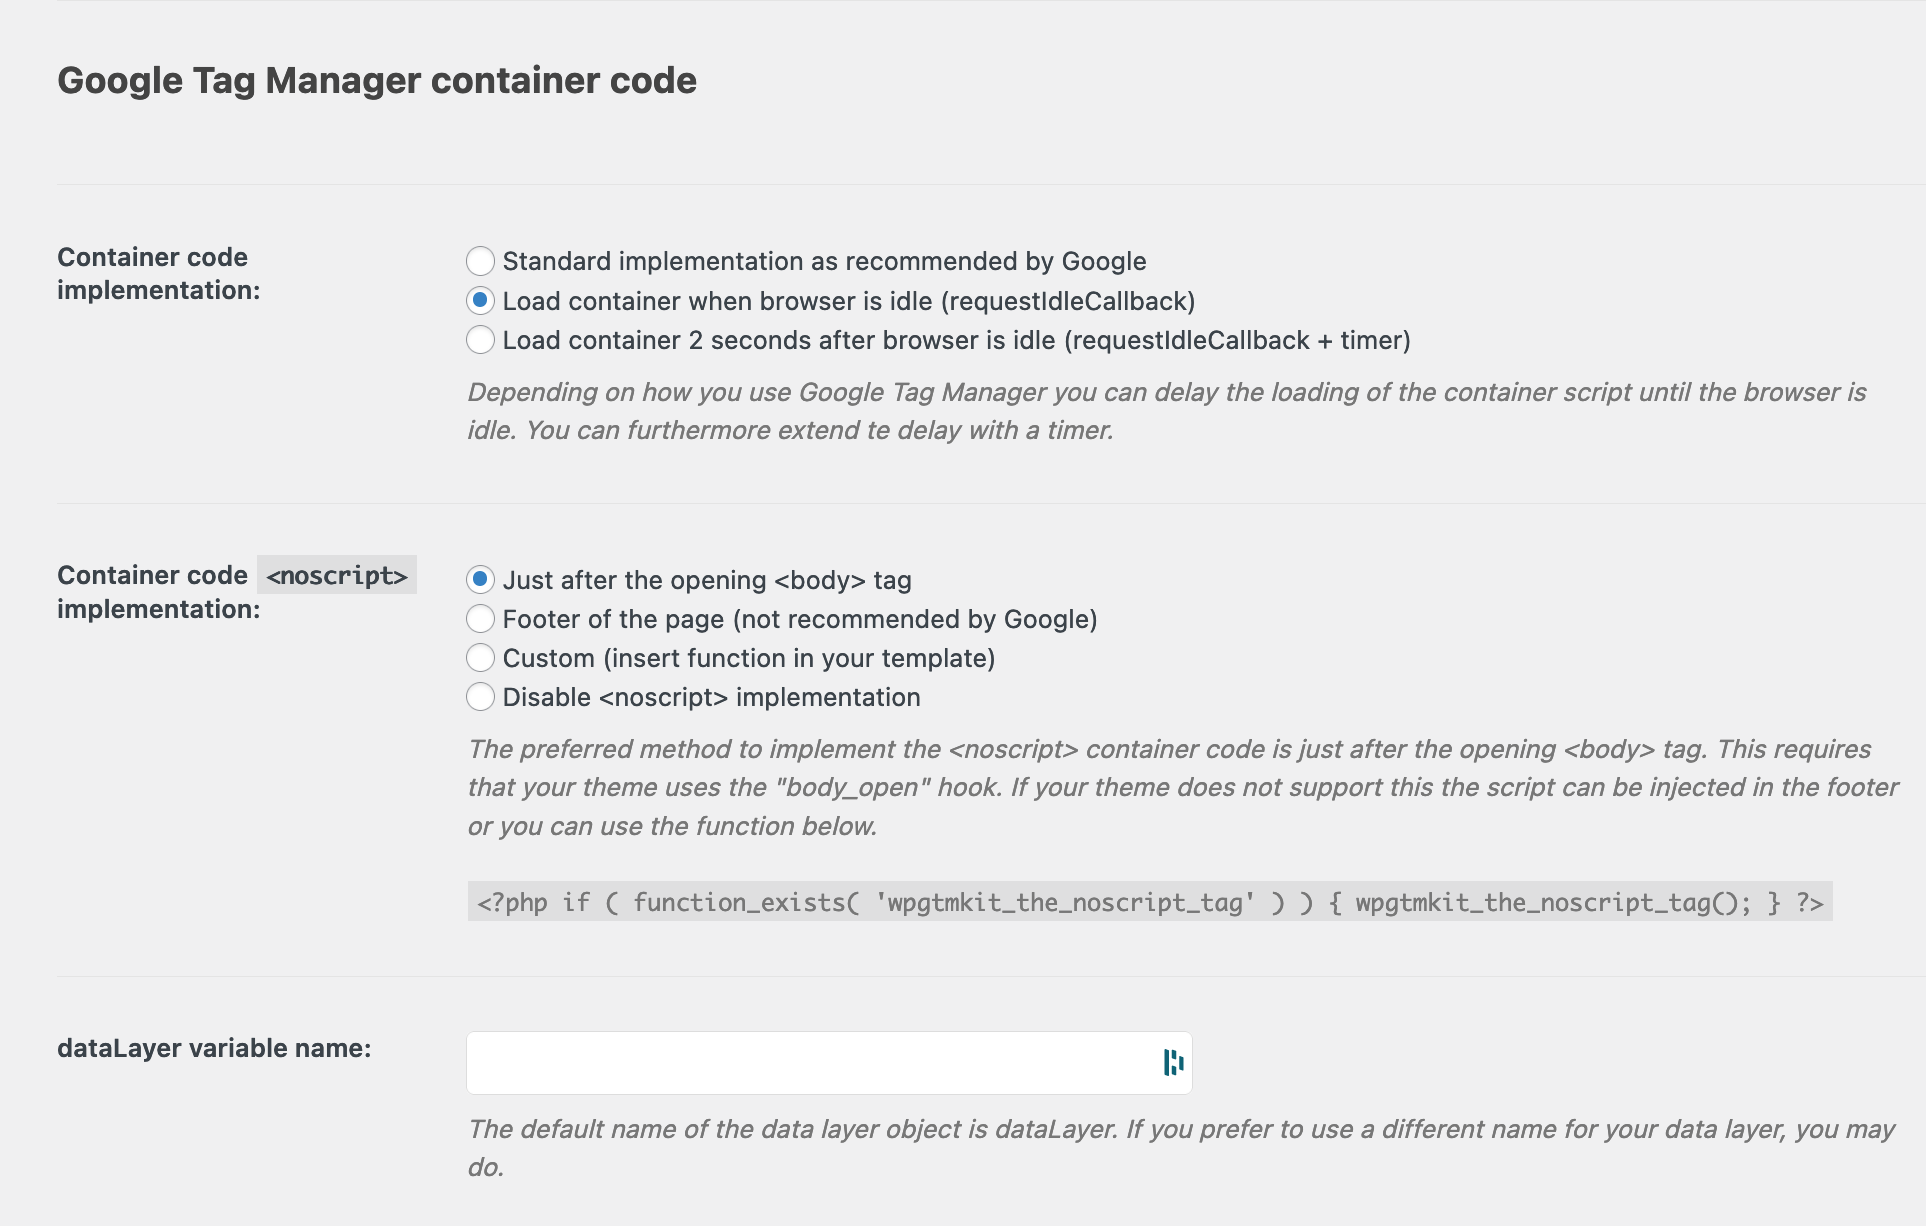Viewport: 1926px width, 1226px height.
Task: Focus the dataLayer variable name input field
Action: [810, 1062]
